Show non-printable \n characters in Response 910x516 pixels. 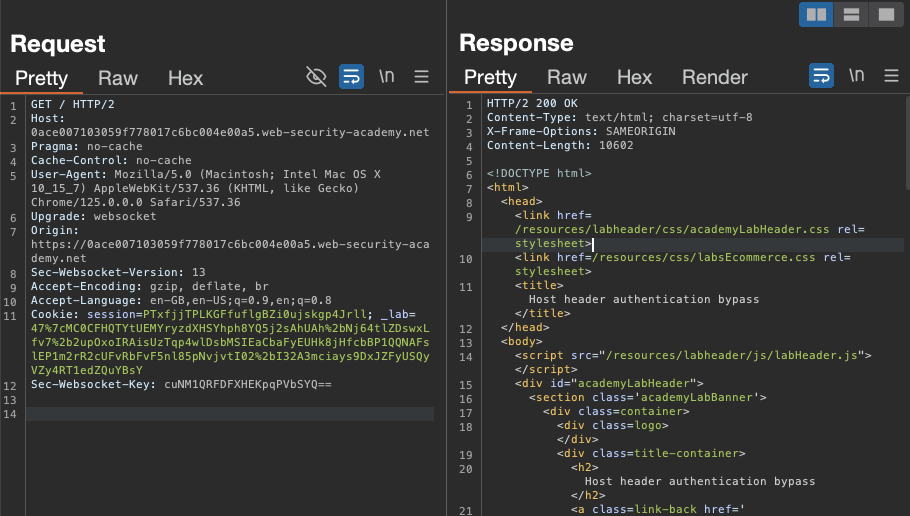click(x=856, y=77)
